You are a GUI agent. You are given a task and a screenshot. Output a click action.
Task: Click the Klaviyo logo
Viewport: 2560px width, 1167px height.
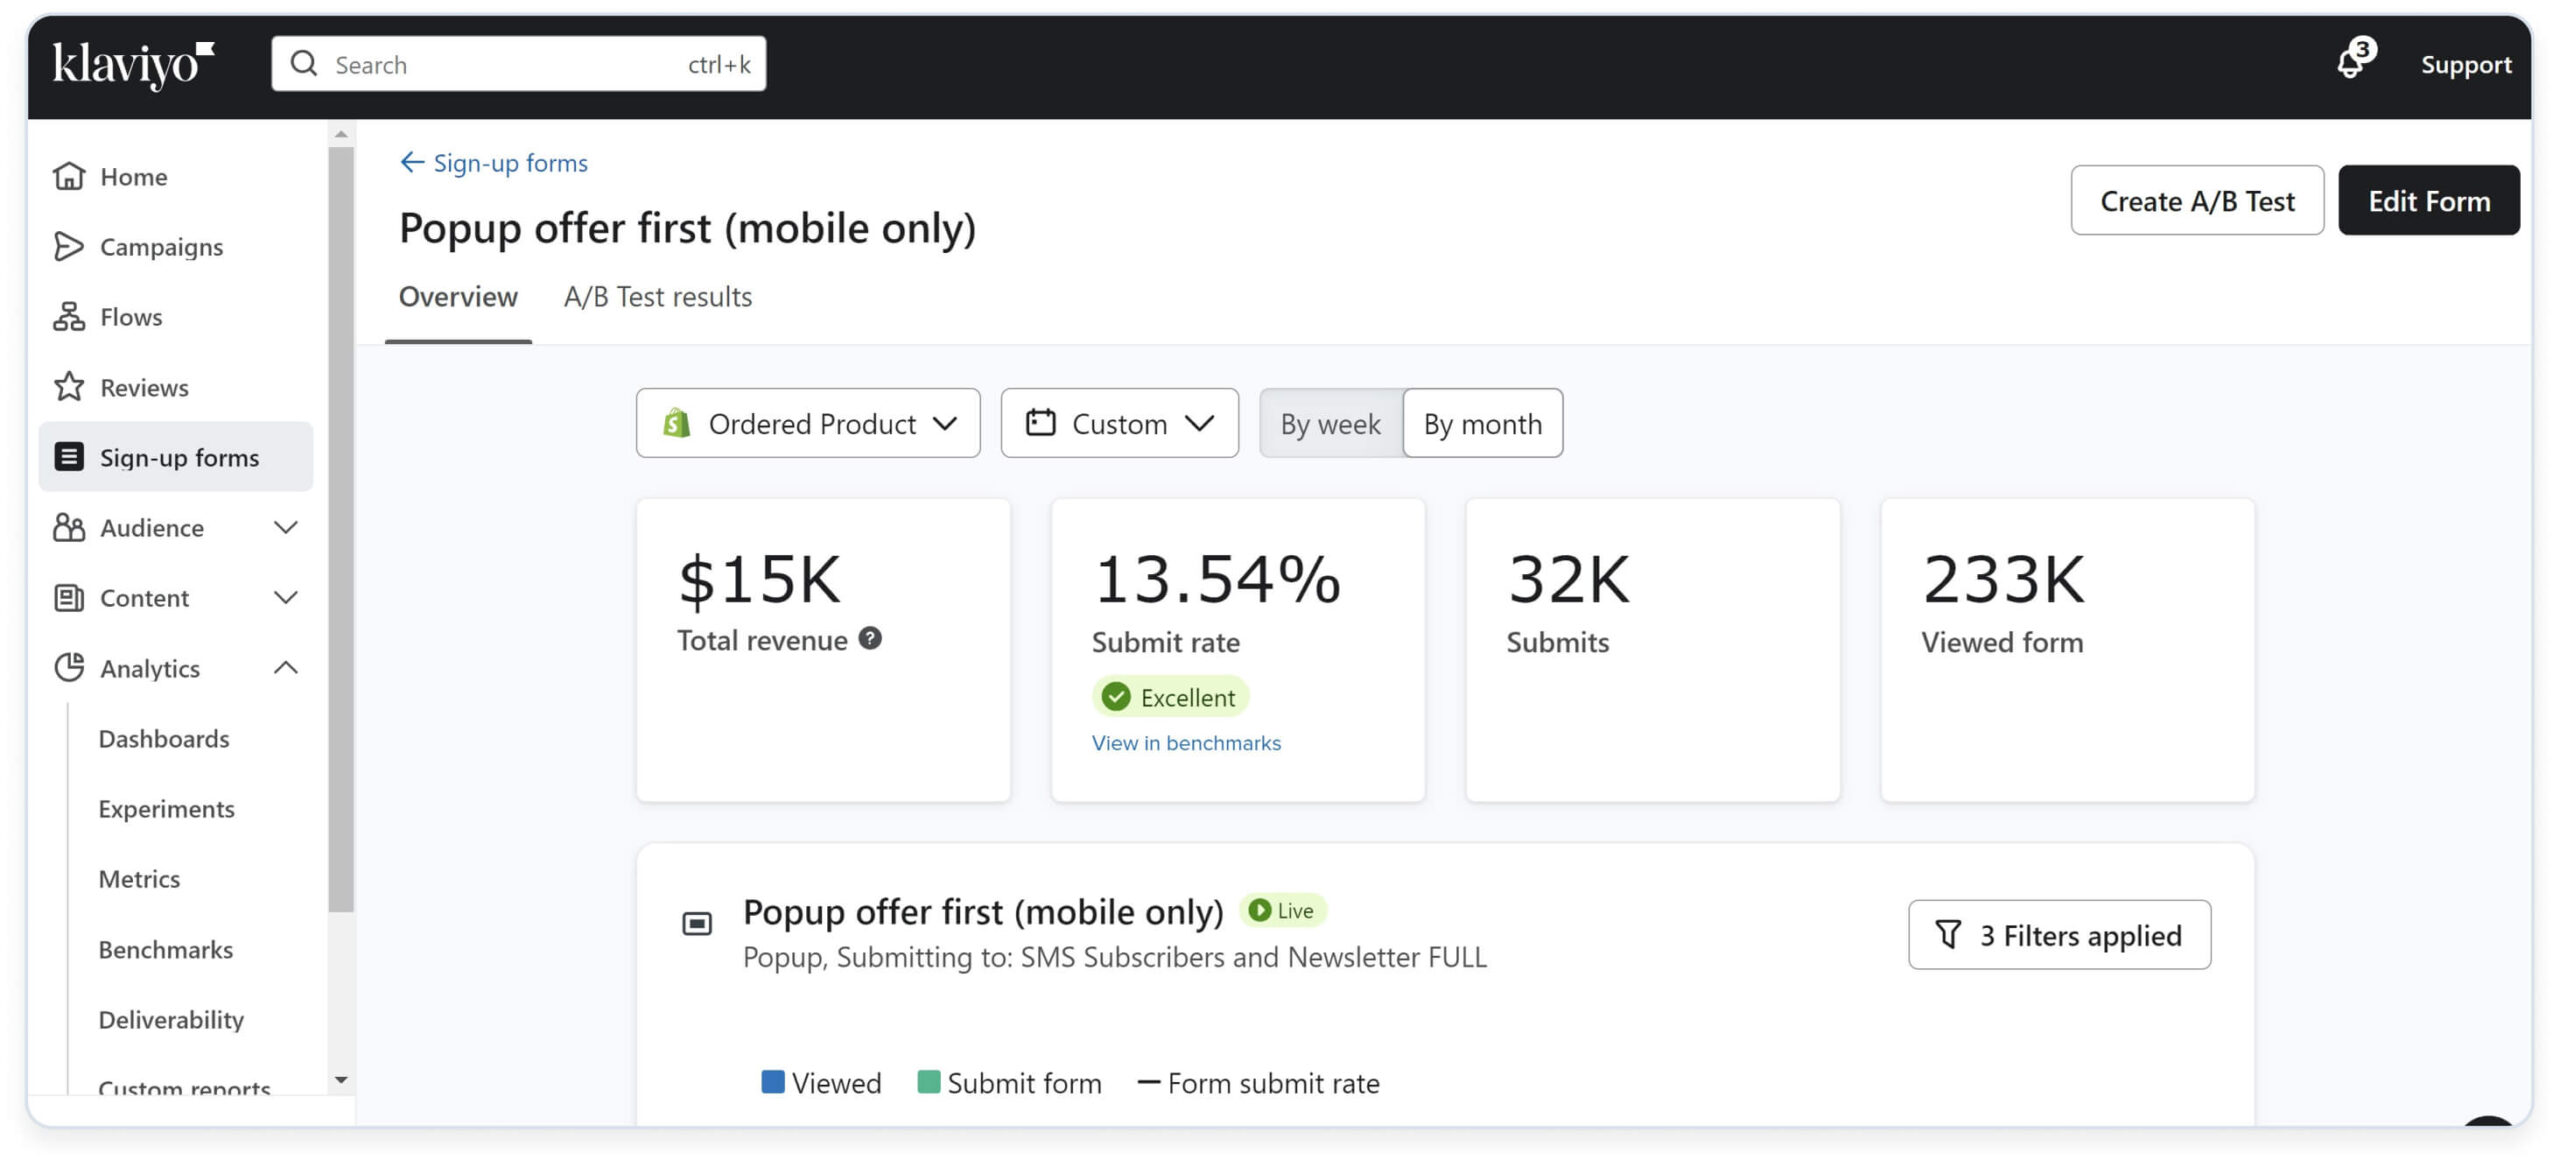coord(133,64)
